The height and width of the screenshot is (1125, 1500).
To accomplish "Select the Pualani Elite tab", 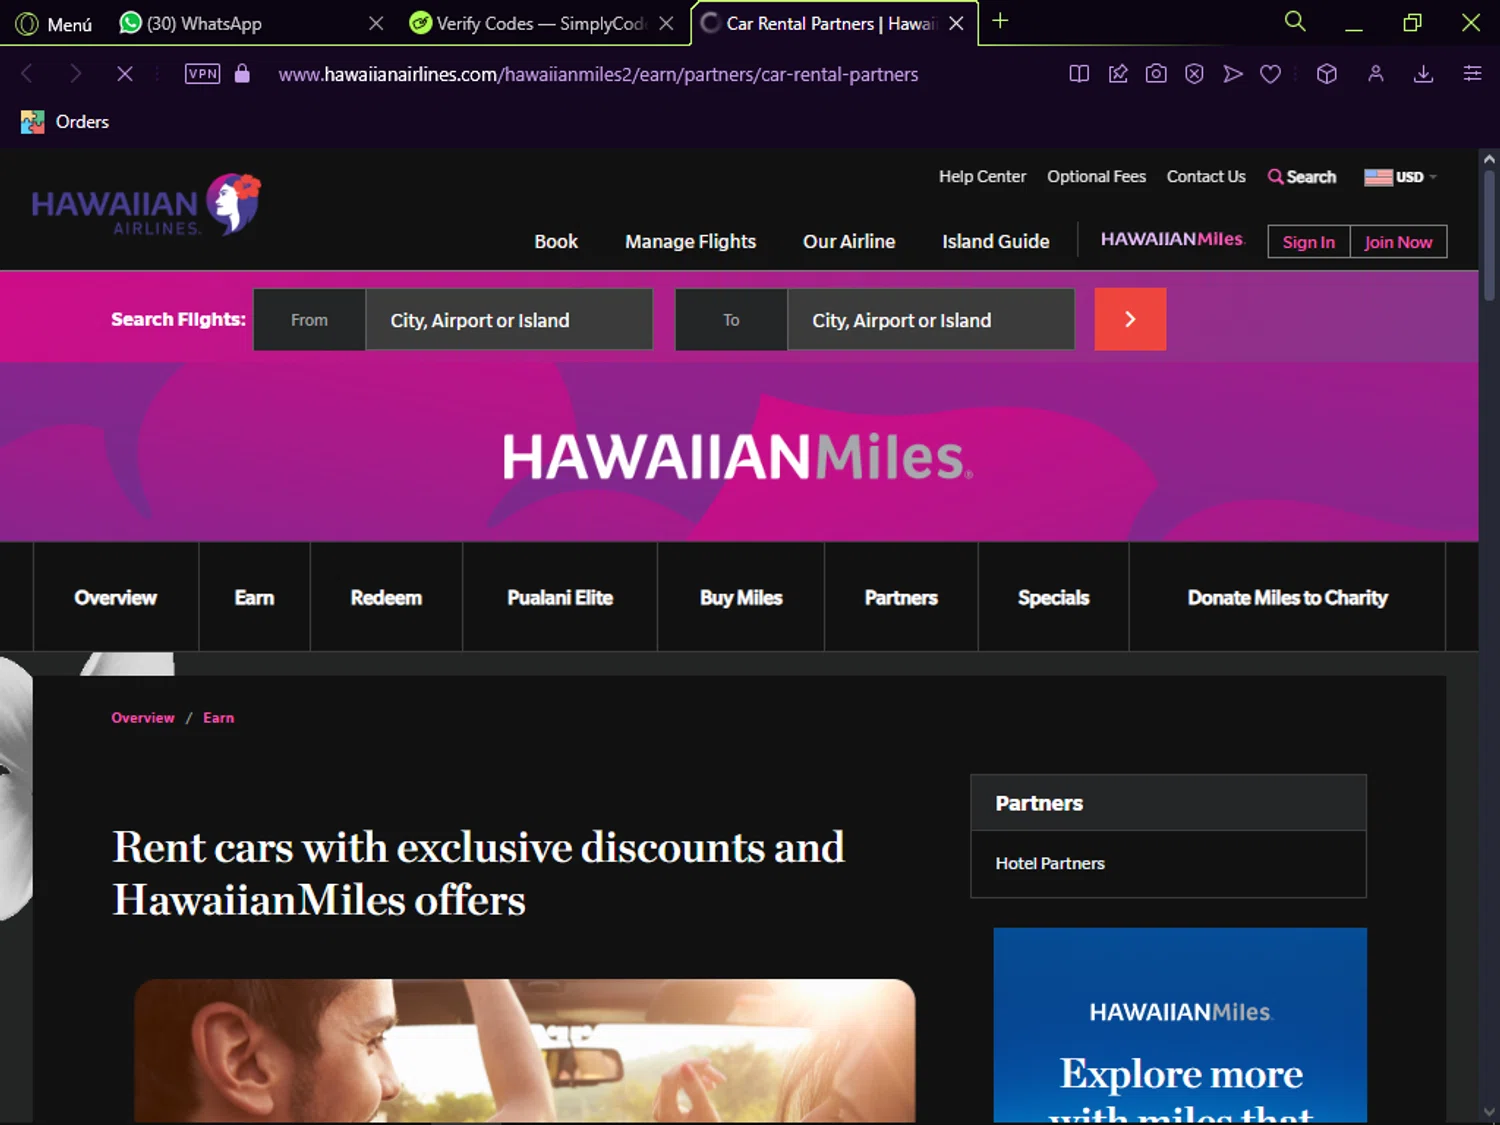I will pyautogui.click(x=560, y=598).
